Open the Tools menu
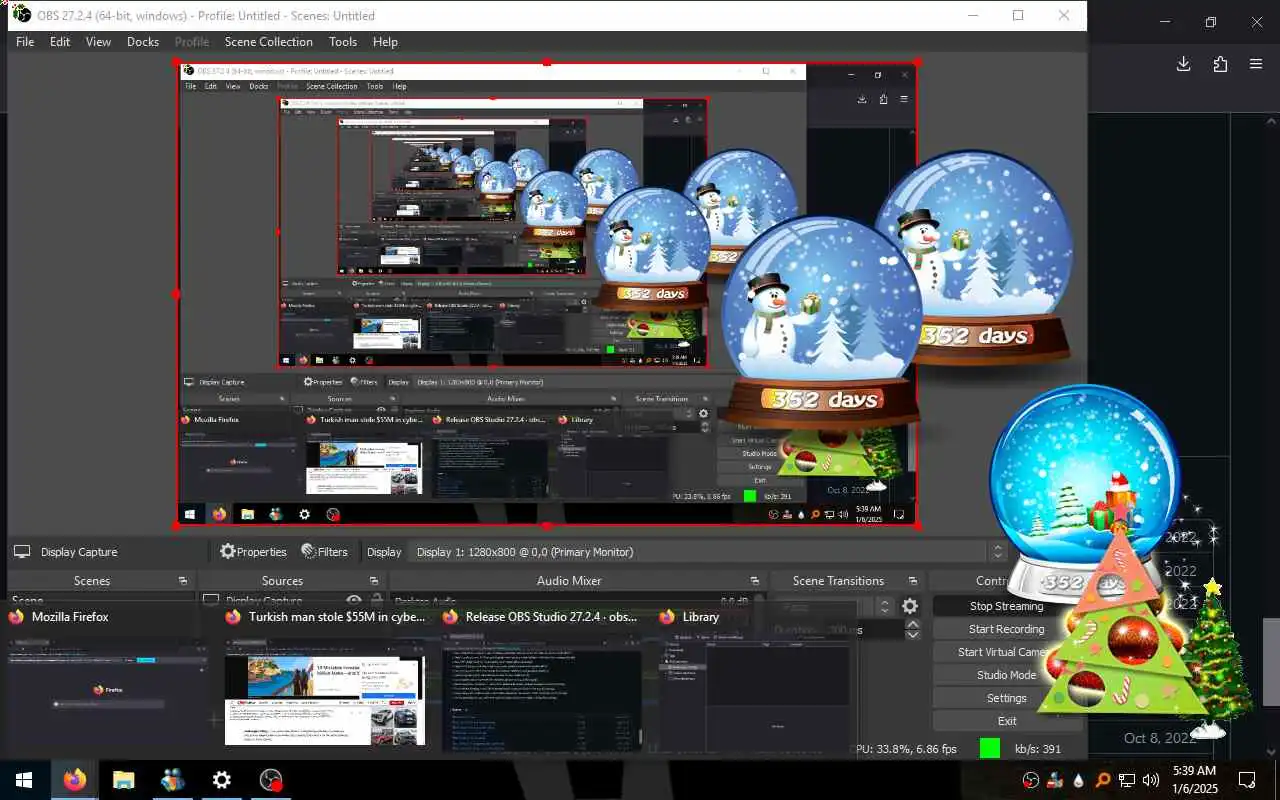The image size is (1280, 800). [343, 42]
